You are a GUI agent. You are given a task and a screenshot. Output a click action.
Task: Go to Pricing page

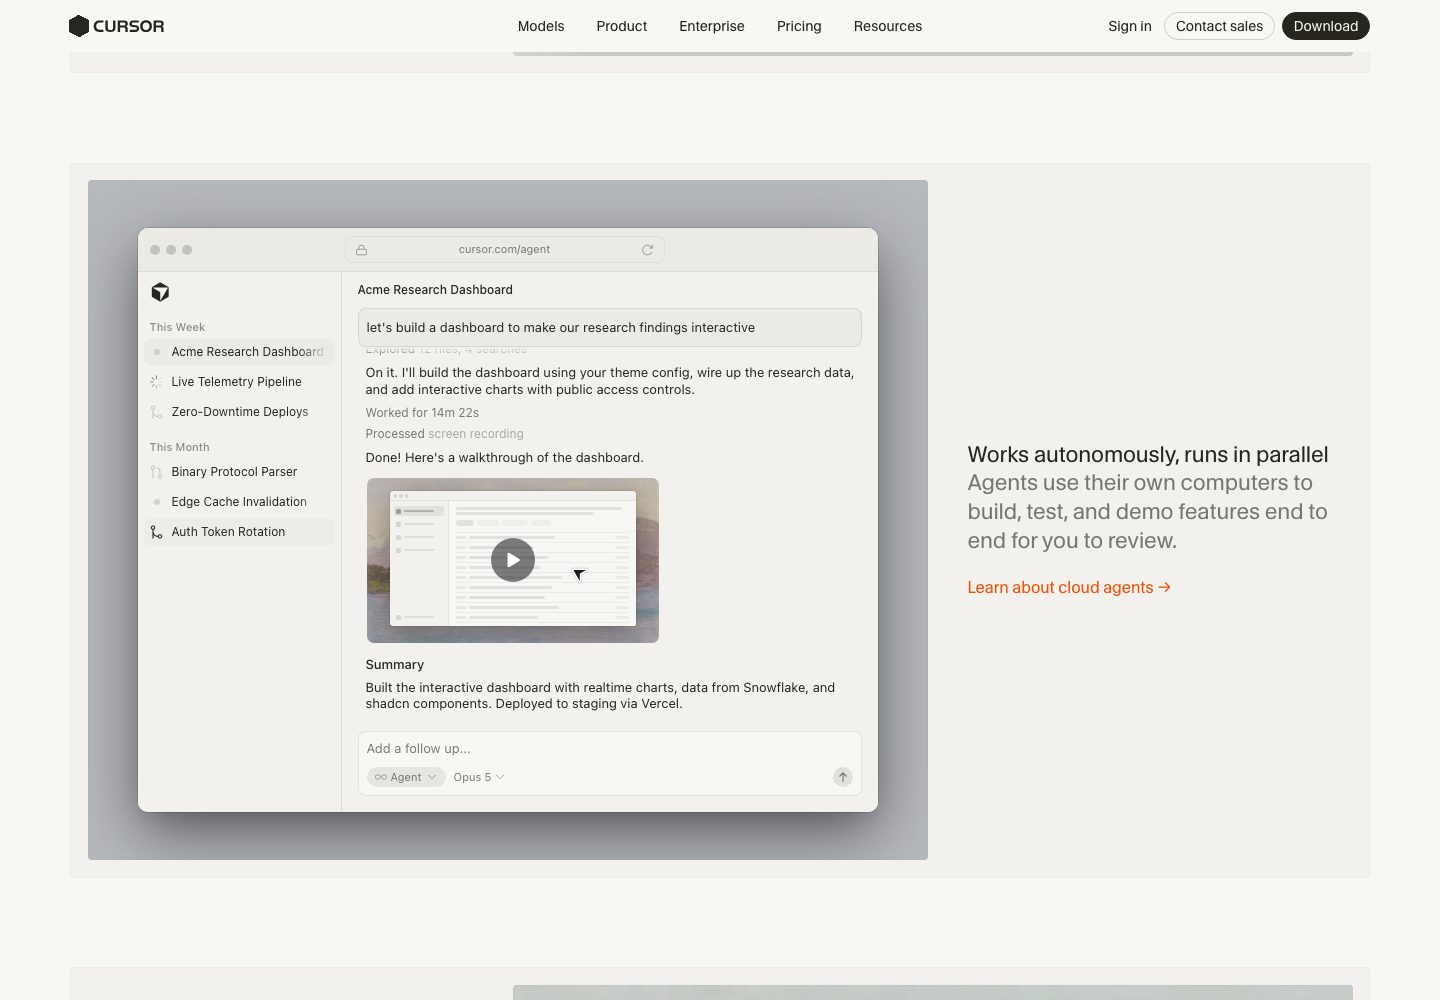(799, 26)
